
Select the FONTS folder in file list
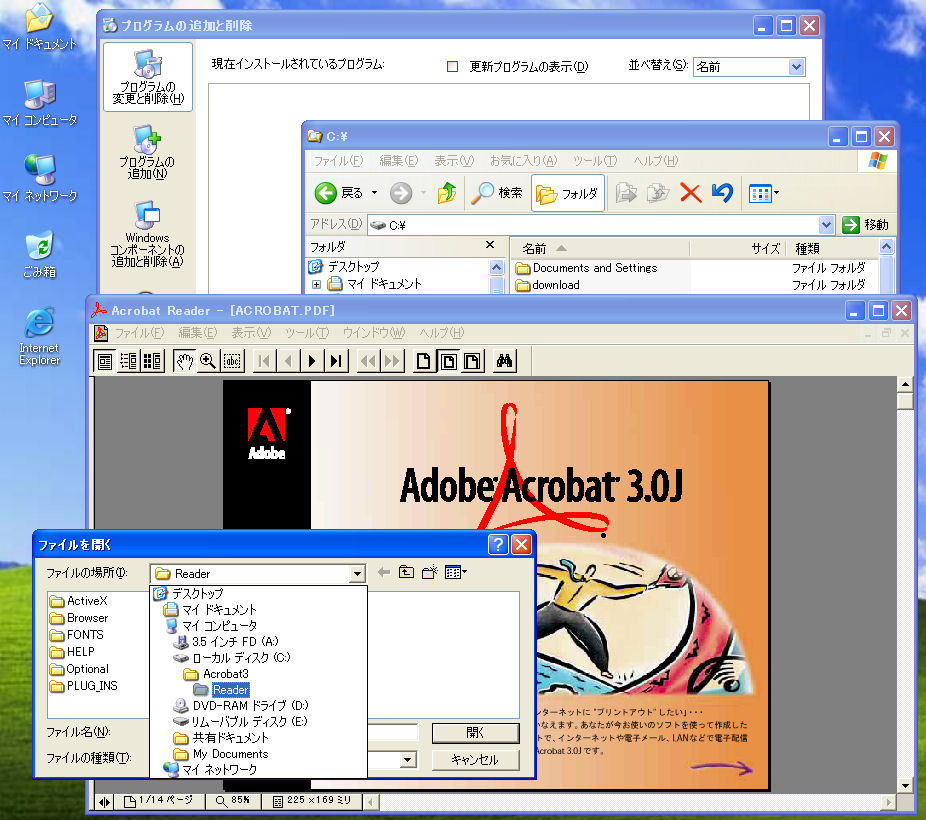[77, 635]
